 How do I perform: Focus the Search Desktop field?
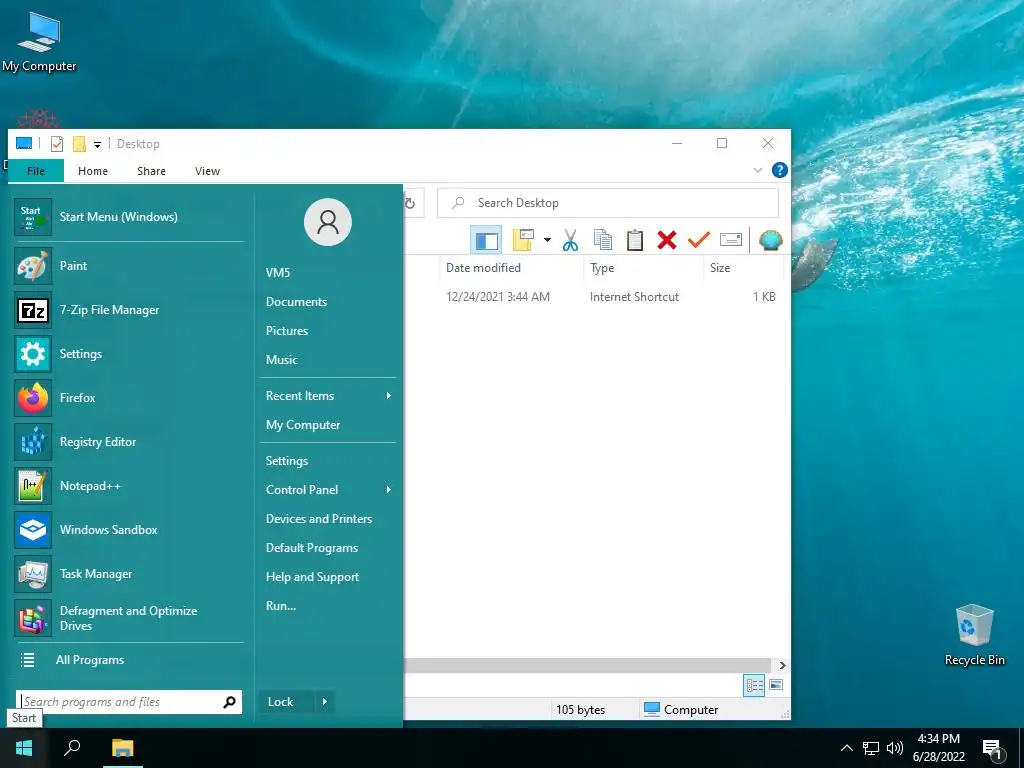click(x=608, y=203)
